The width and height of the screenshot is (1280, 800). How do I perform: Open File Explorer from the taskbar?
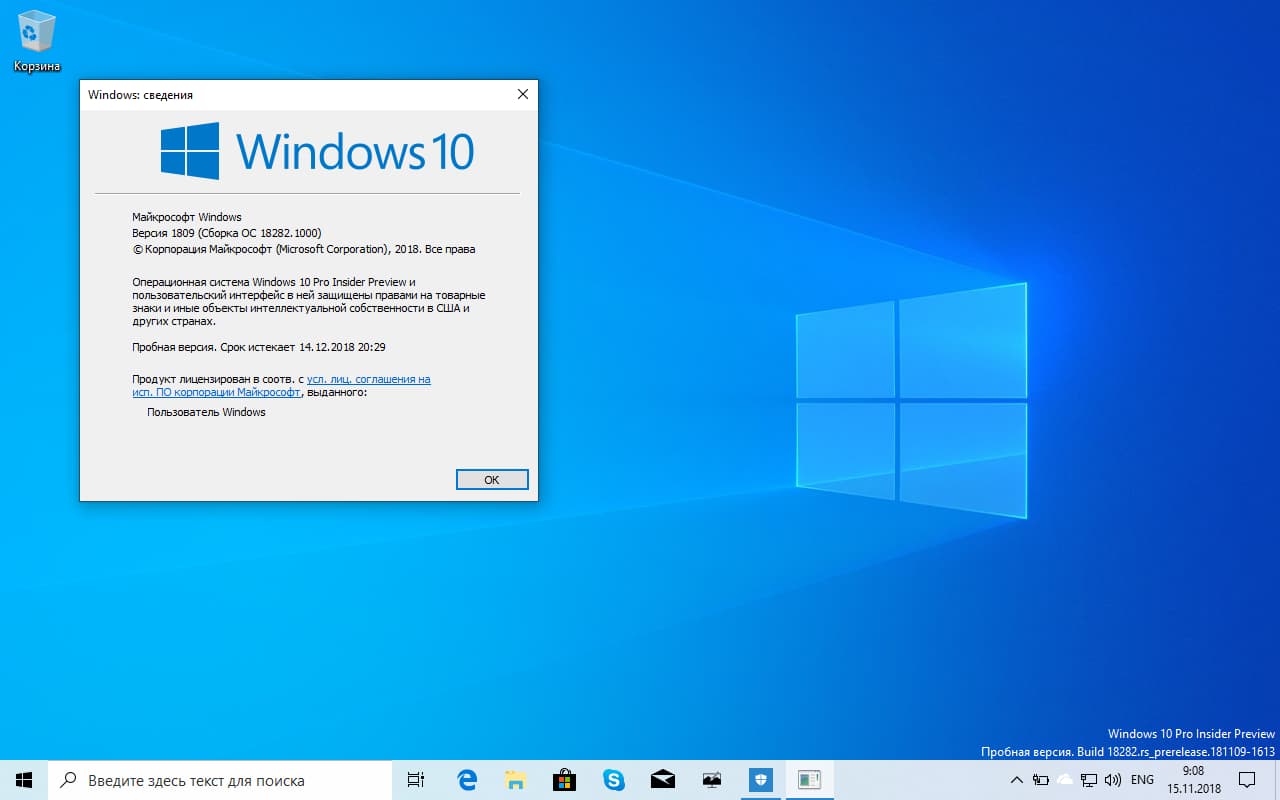click(514, 779)
